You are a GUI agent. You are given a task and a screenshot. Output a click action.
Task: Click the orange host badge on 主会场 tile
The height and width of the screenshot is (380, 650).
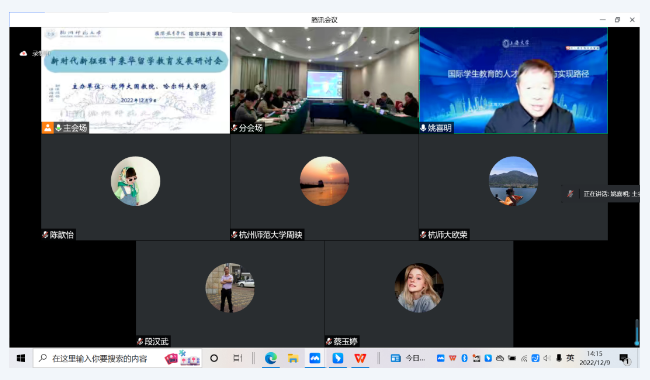click(x=48, y=128)
